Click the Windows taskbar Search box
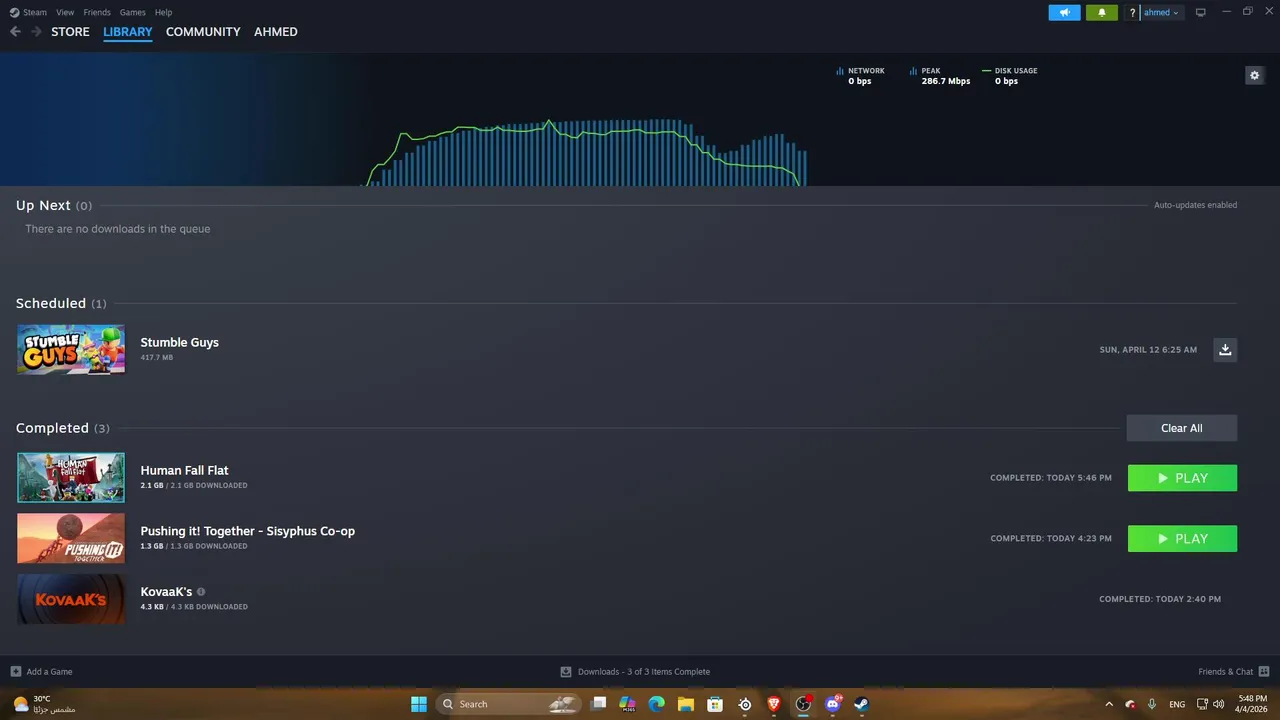 point(510,704)
